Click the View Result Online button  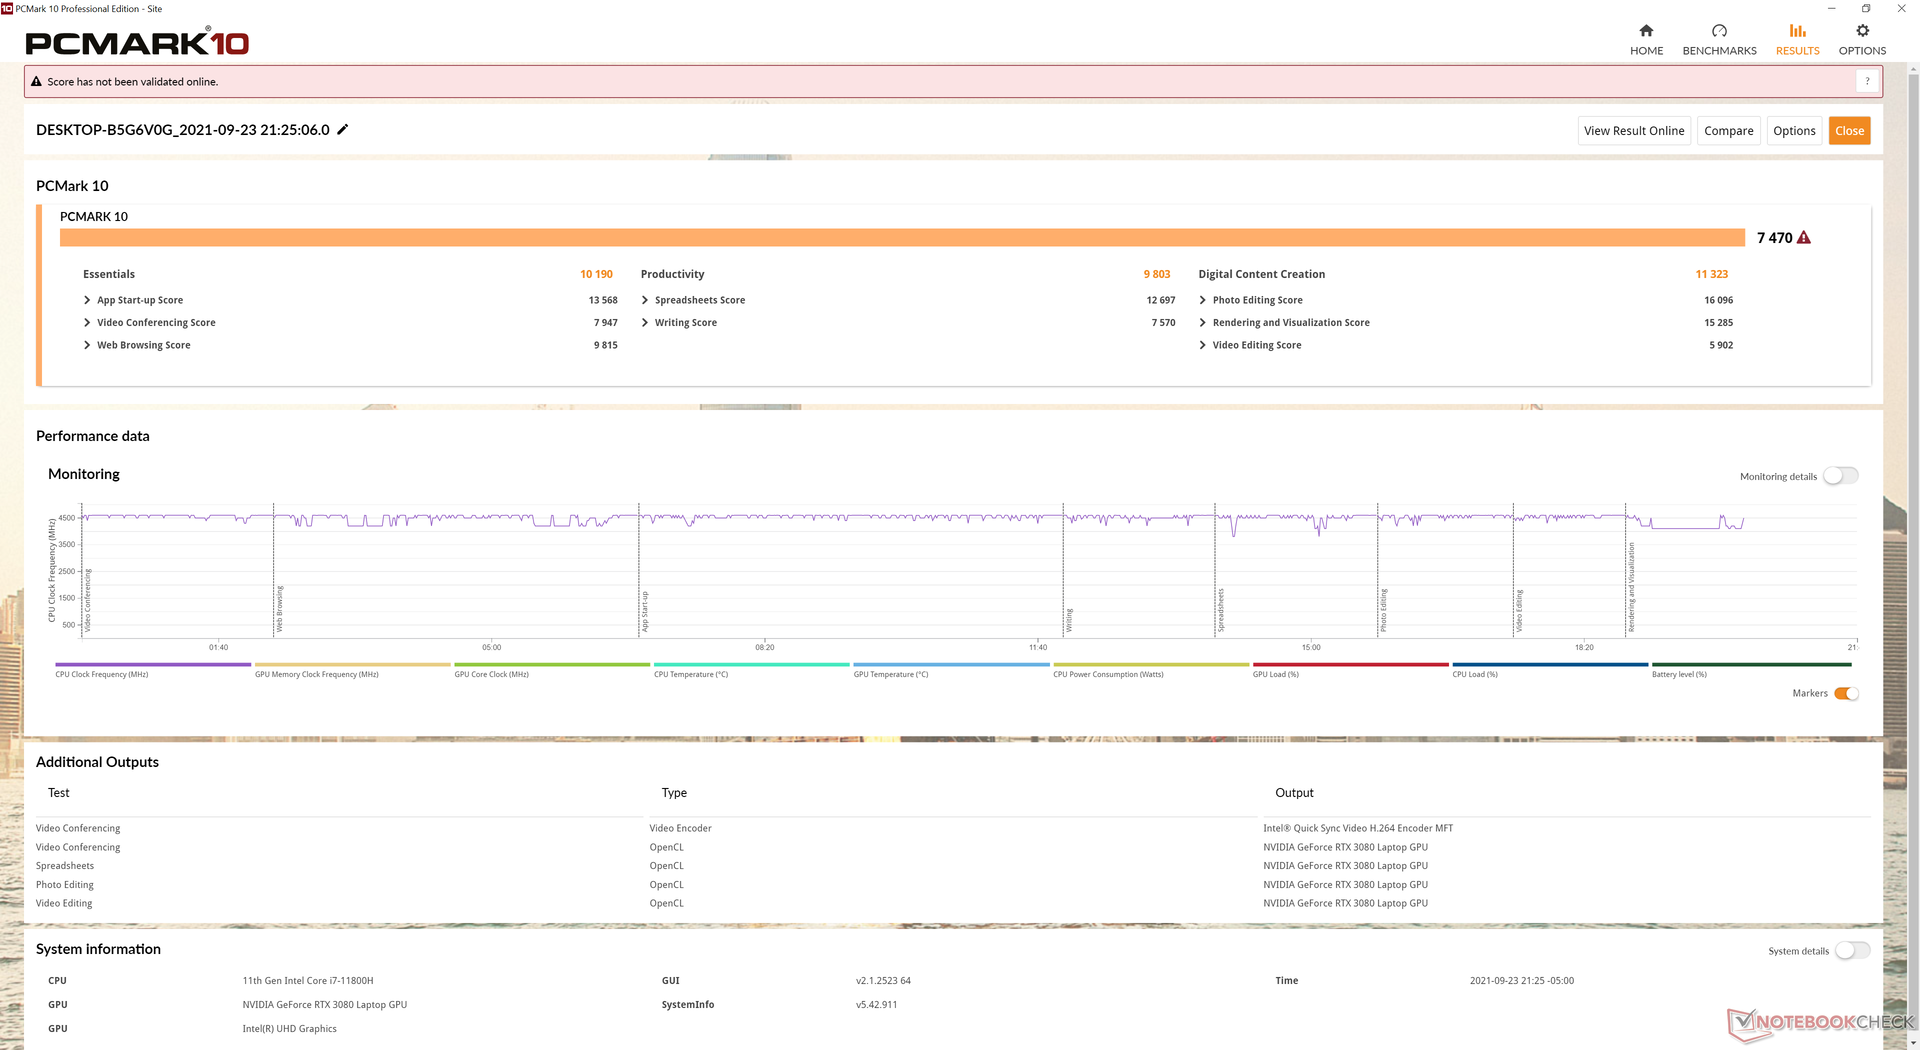point(1633,131)
